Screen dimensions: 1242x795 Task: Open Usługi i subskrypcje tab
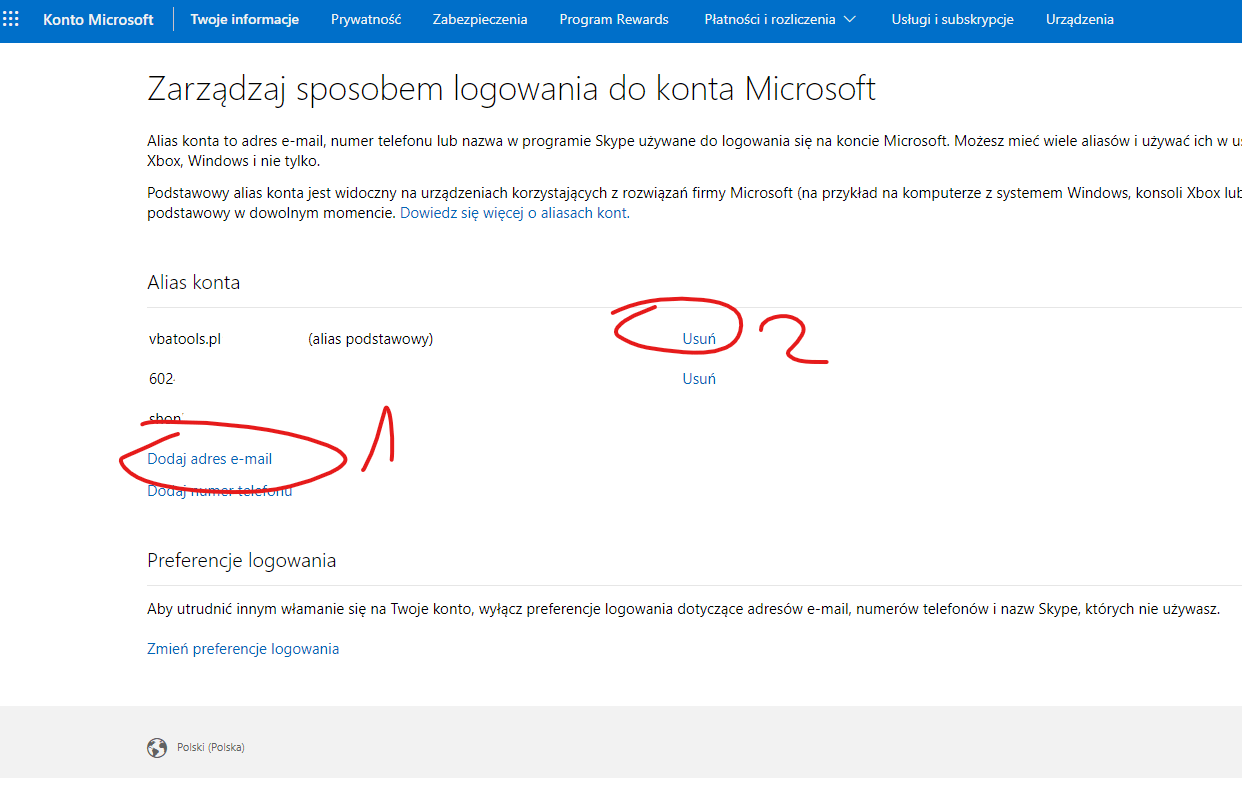point(952,19)
